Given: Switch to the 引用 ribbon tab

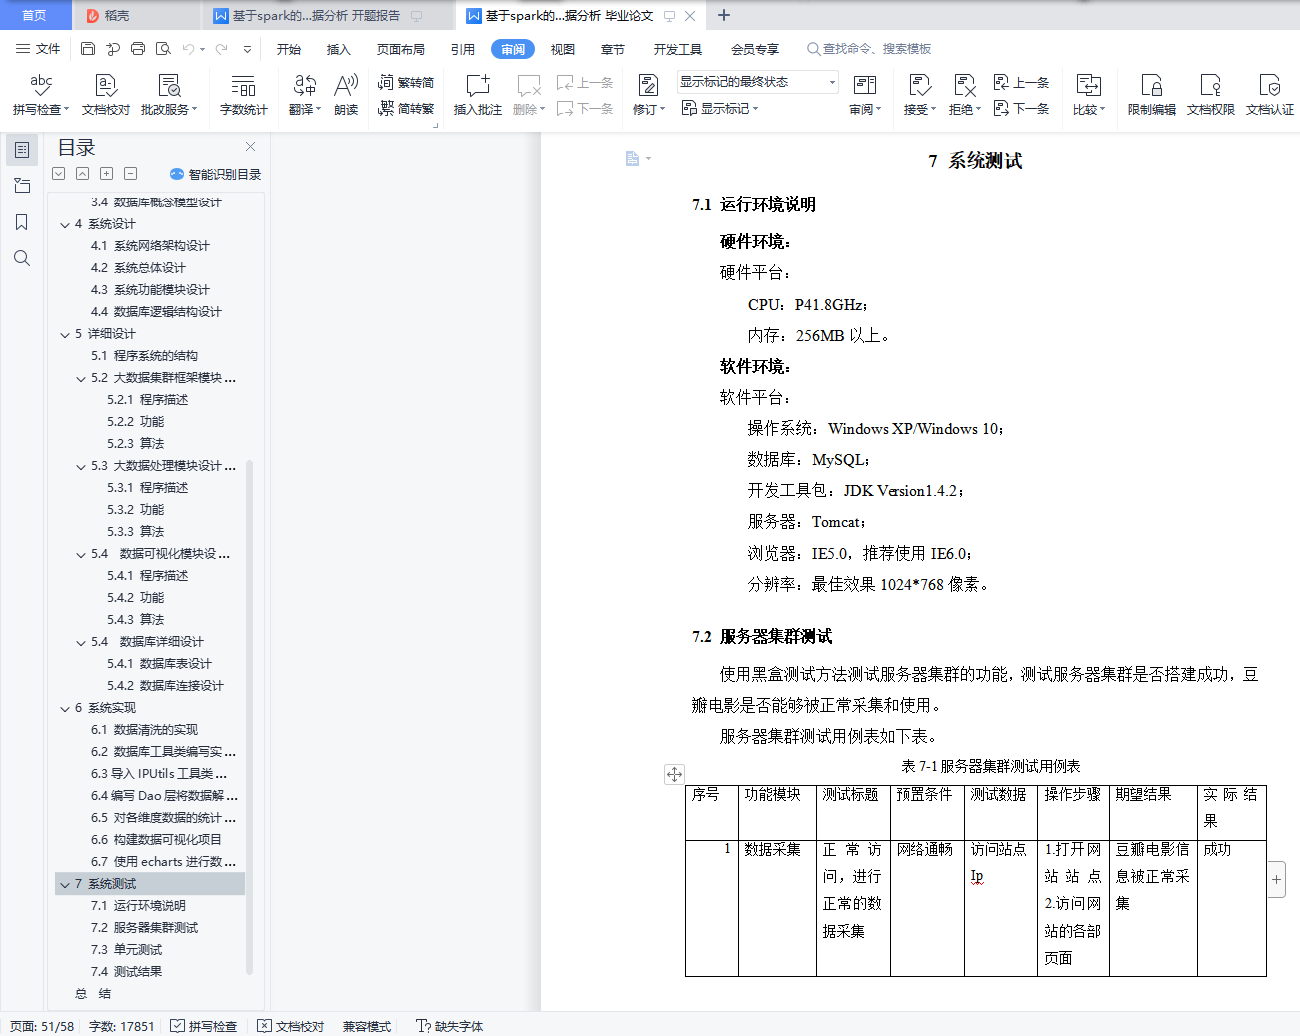Looking at the screenshot, I should coord(463,49).
